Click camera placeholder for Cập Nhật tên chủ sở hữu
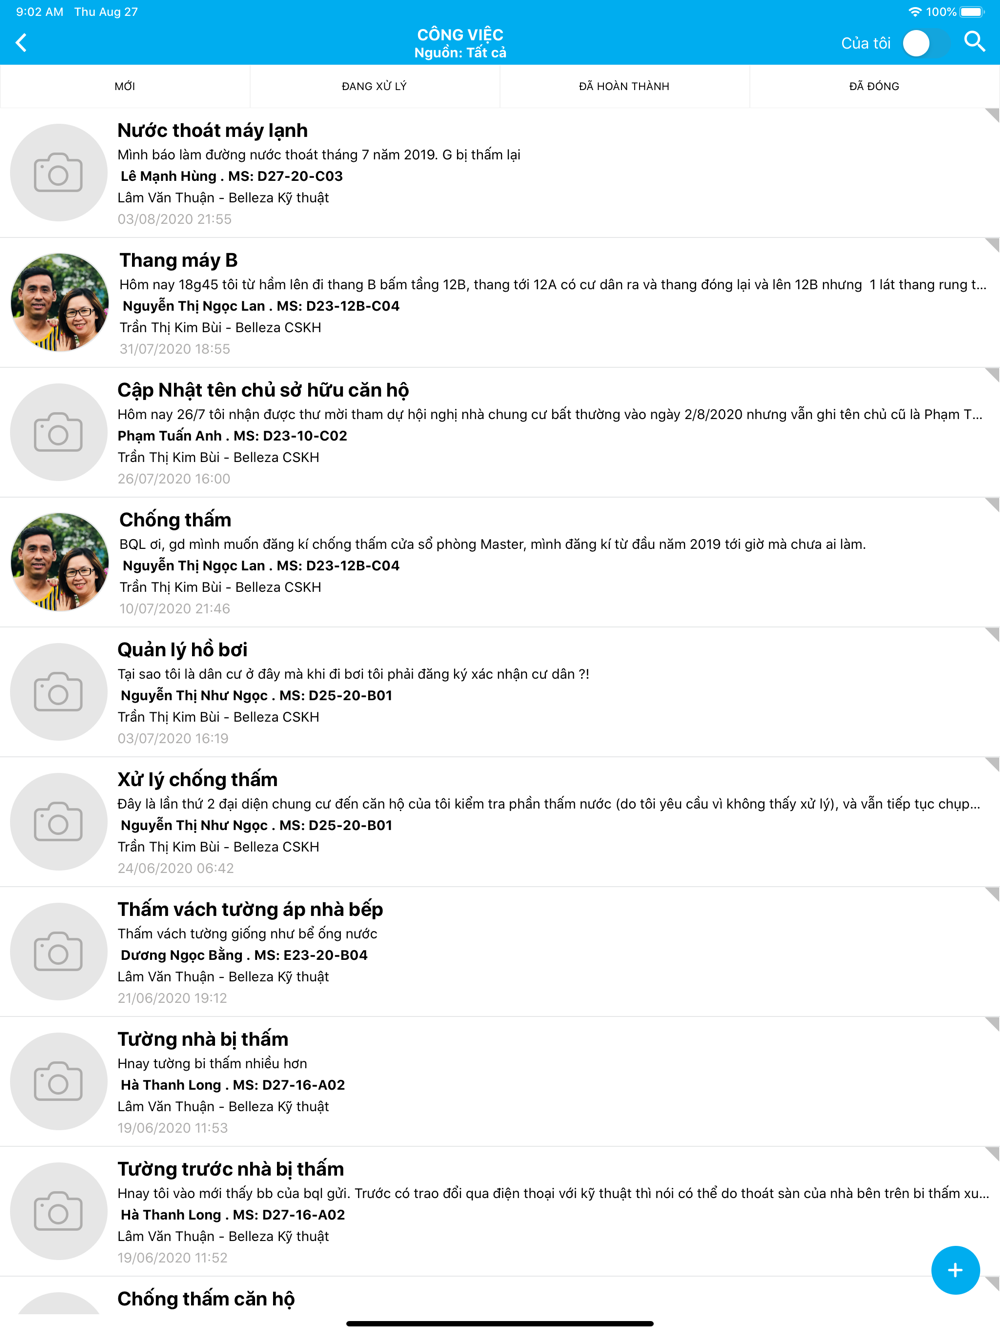This screenshot has width=1000, height=1334. point(59,433)
